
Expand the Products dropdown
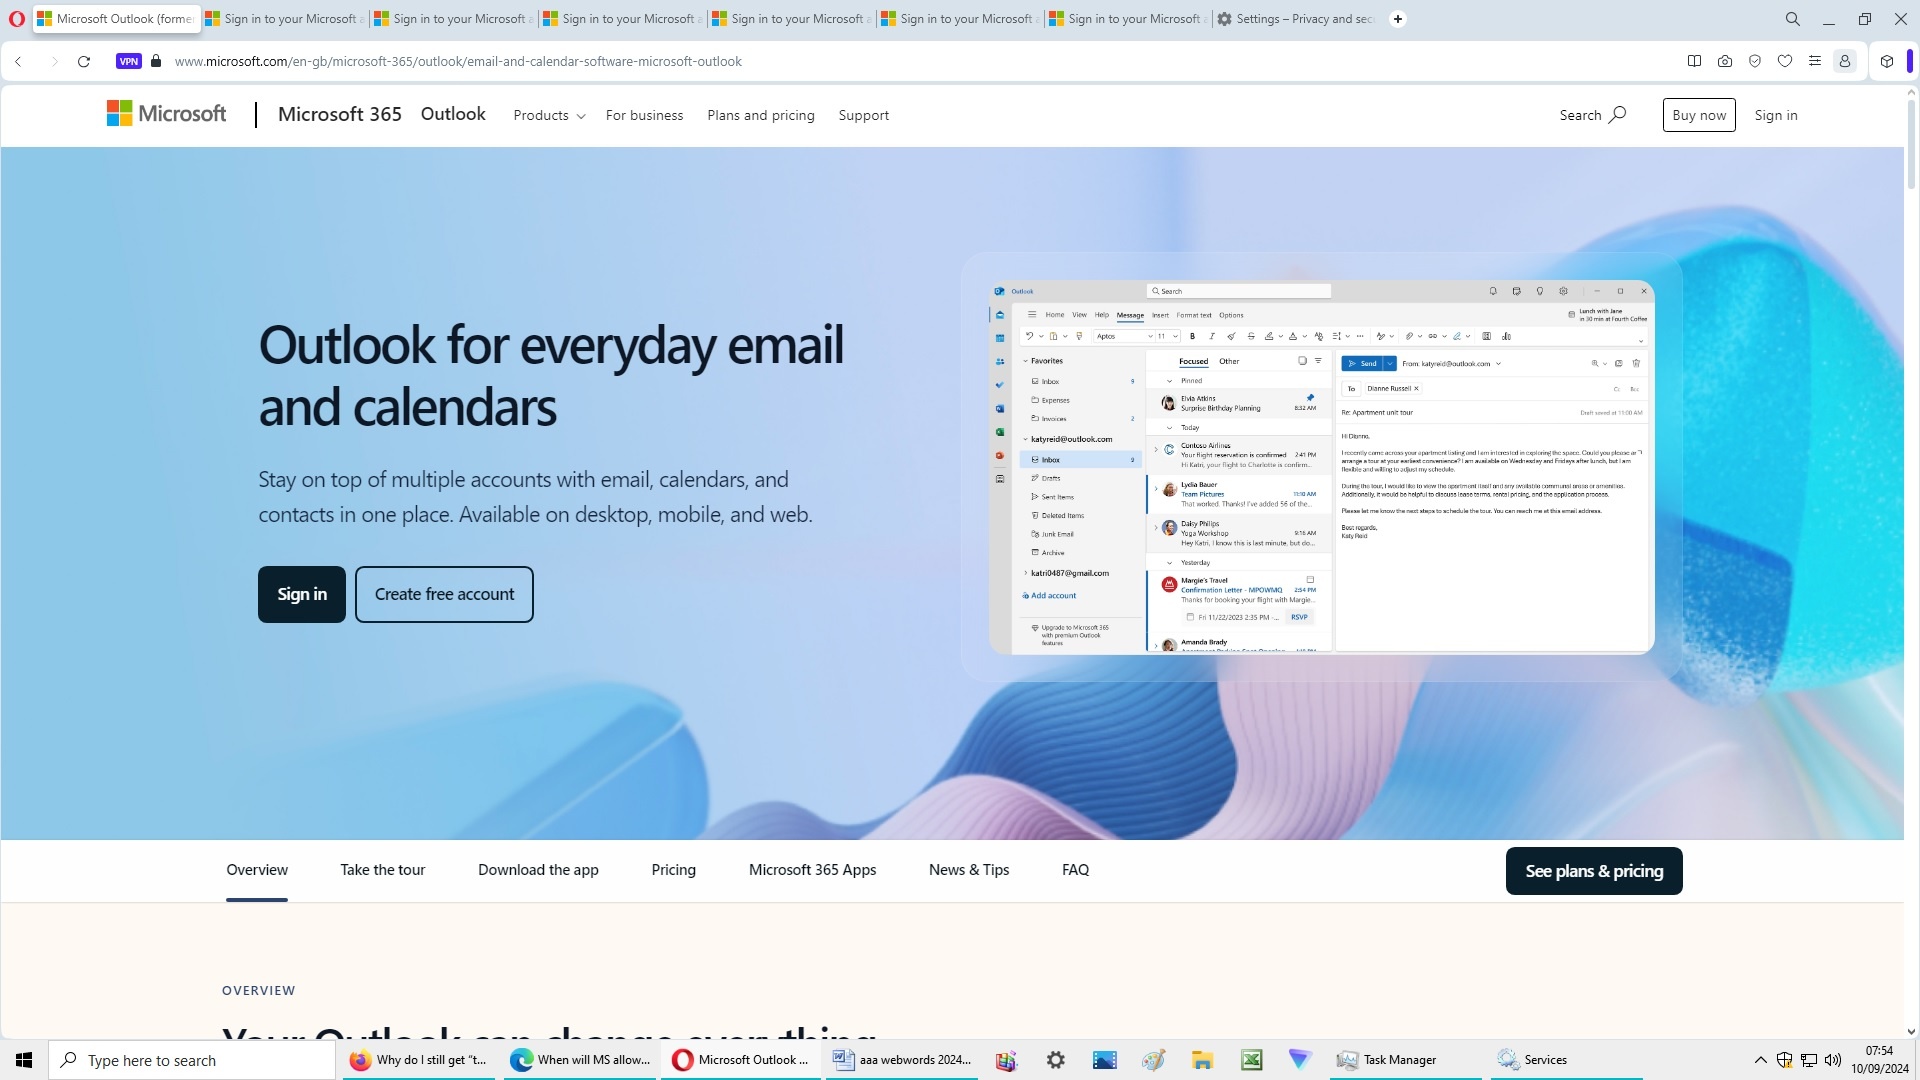[549, 115]
